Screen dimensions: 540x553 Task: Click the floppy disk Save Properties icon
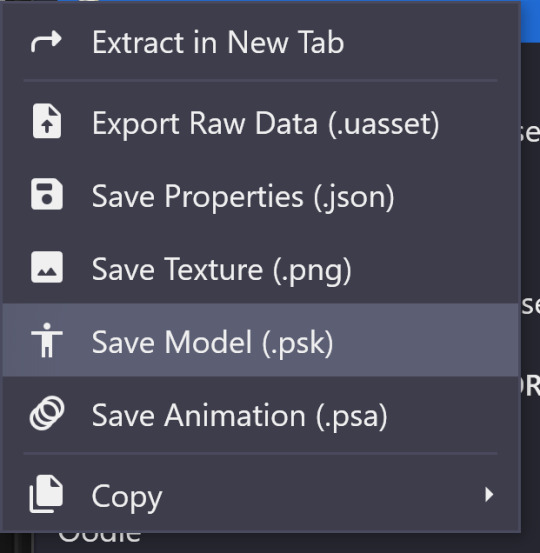[47, 194]
